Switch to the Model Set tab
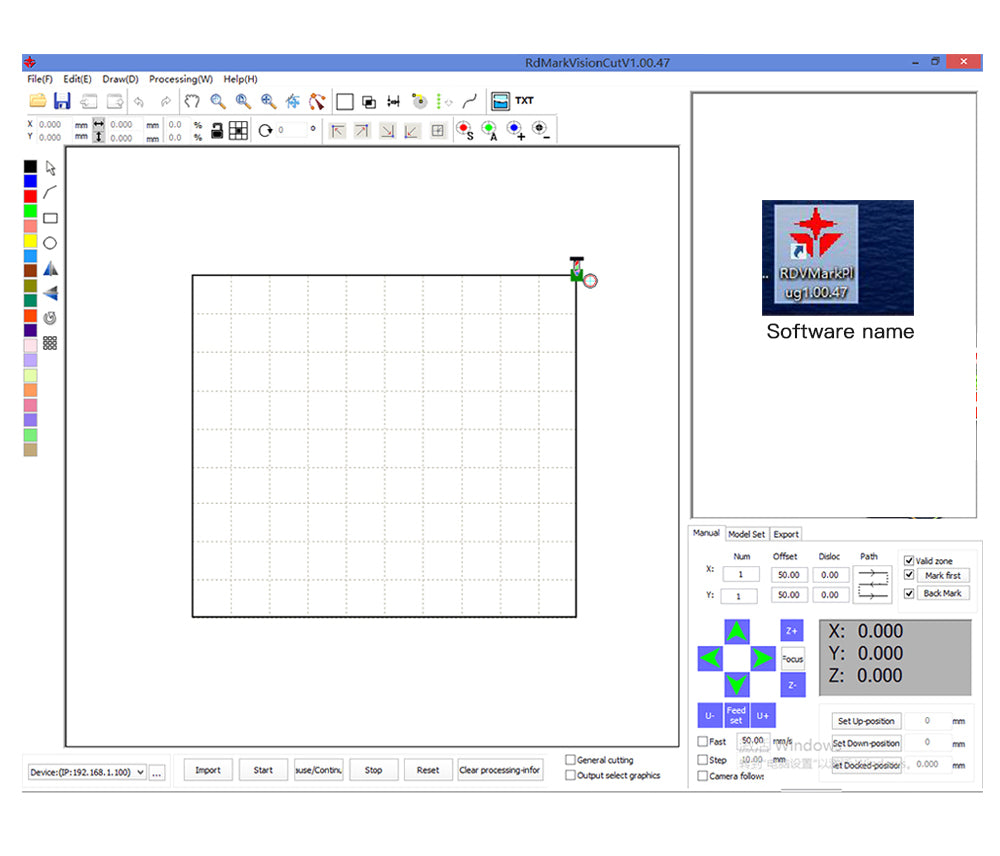This screenshot has height=856, width=1000. point(747,534)
